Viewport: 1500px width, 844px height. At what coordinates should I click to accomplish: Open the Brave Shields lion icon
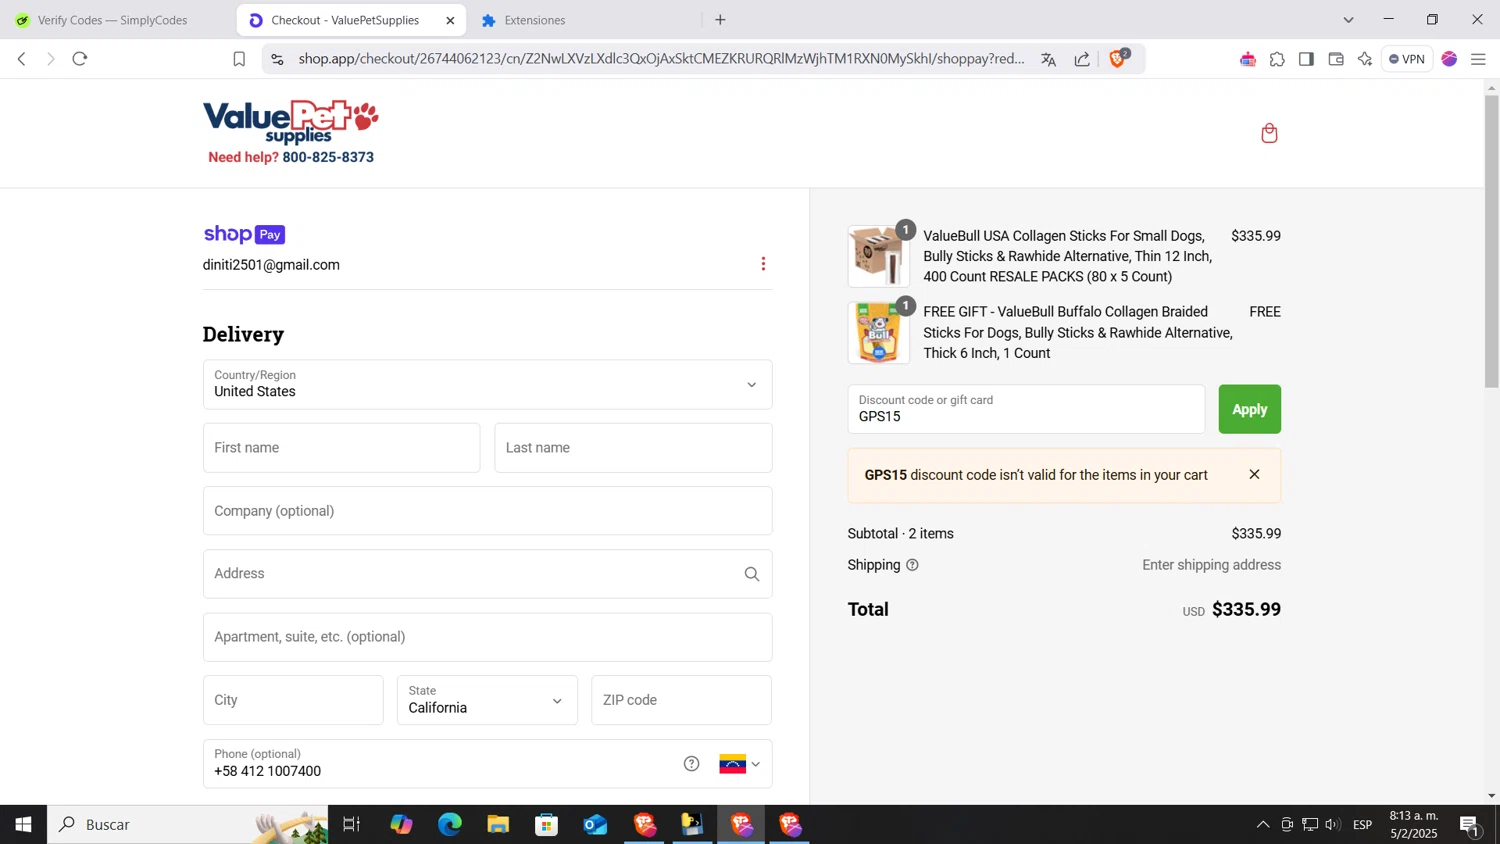click(1119, 58)
